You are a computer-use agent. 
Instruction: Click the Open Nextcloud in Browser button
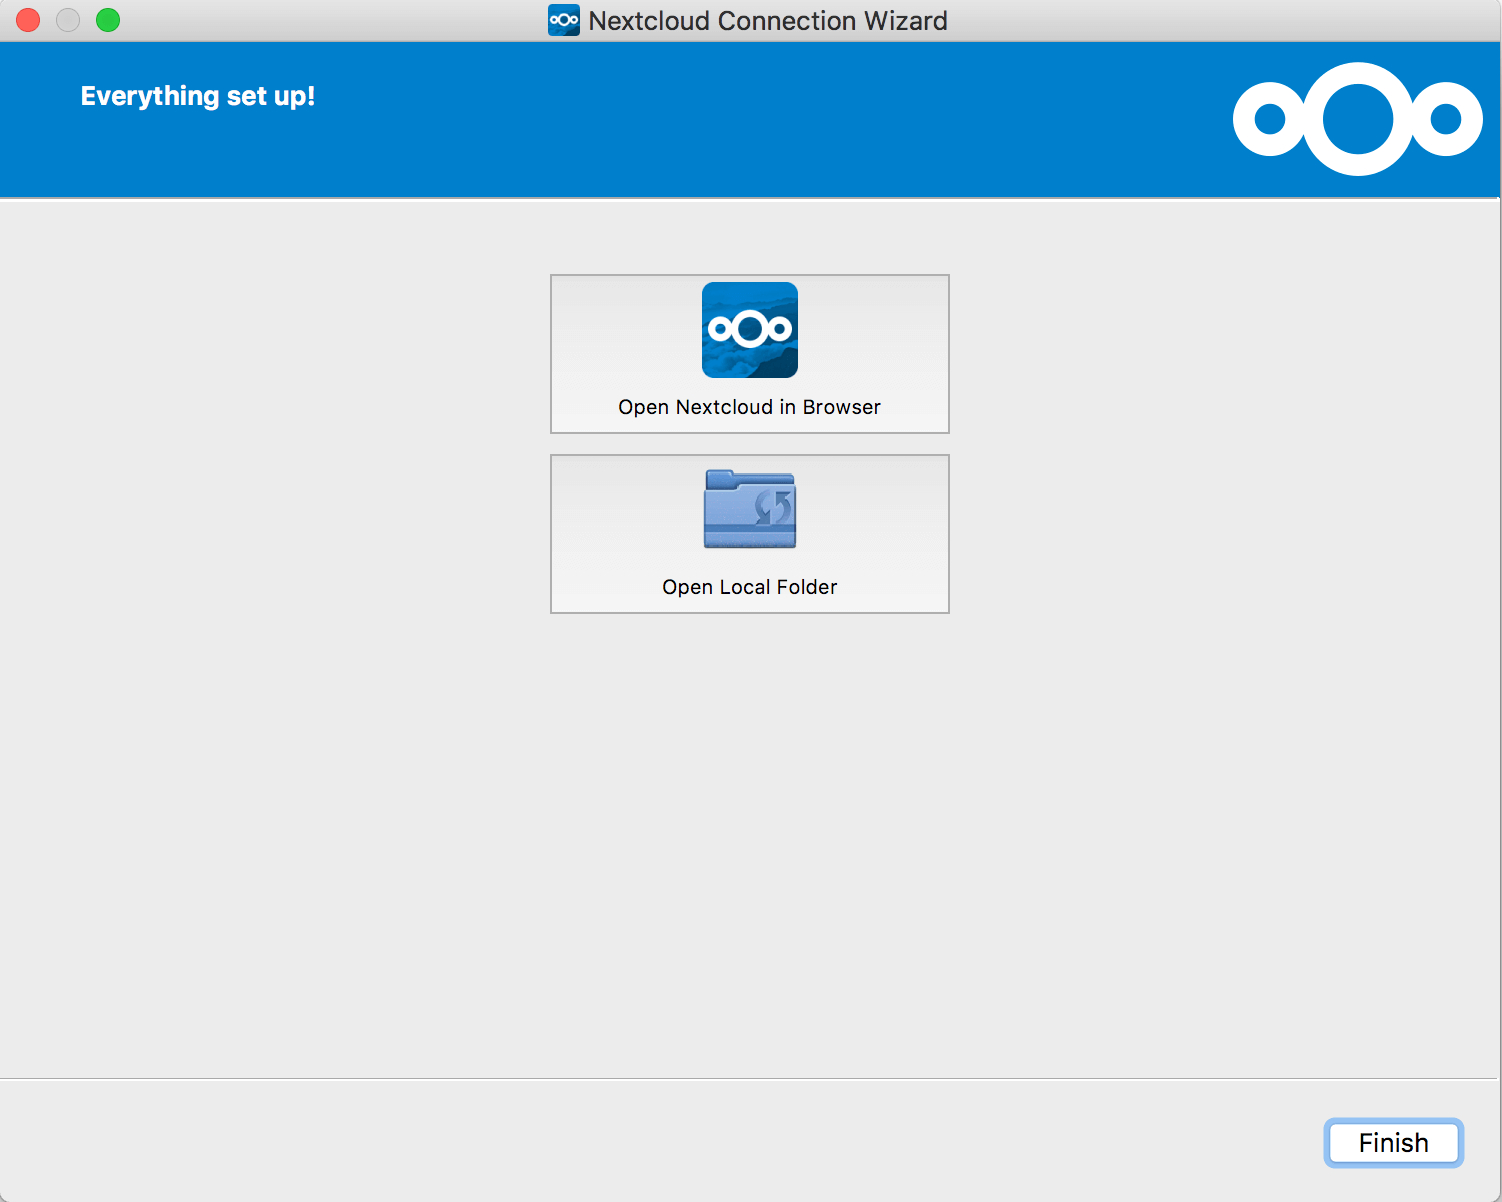click(x=749, y=354)
